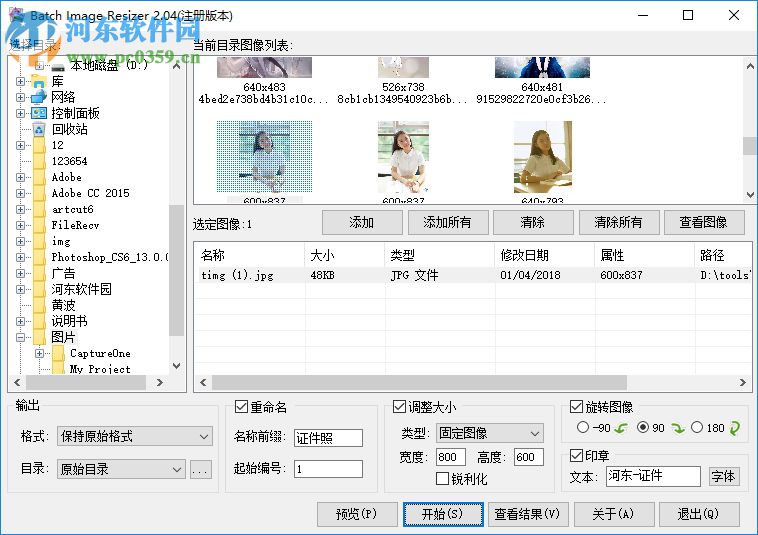758x535 pixels.
Task: Click the green rotate 180 arrow icon
Action: (734, 428)
